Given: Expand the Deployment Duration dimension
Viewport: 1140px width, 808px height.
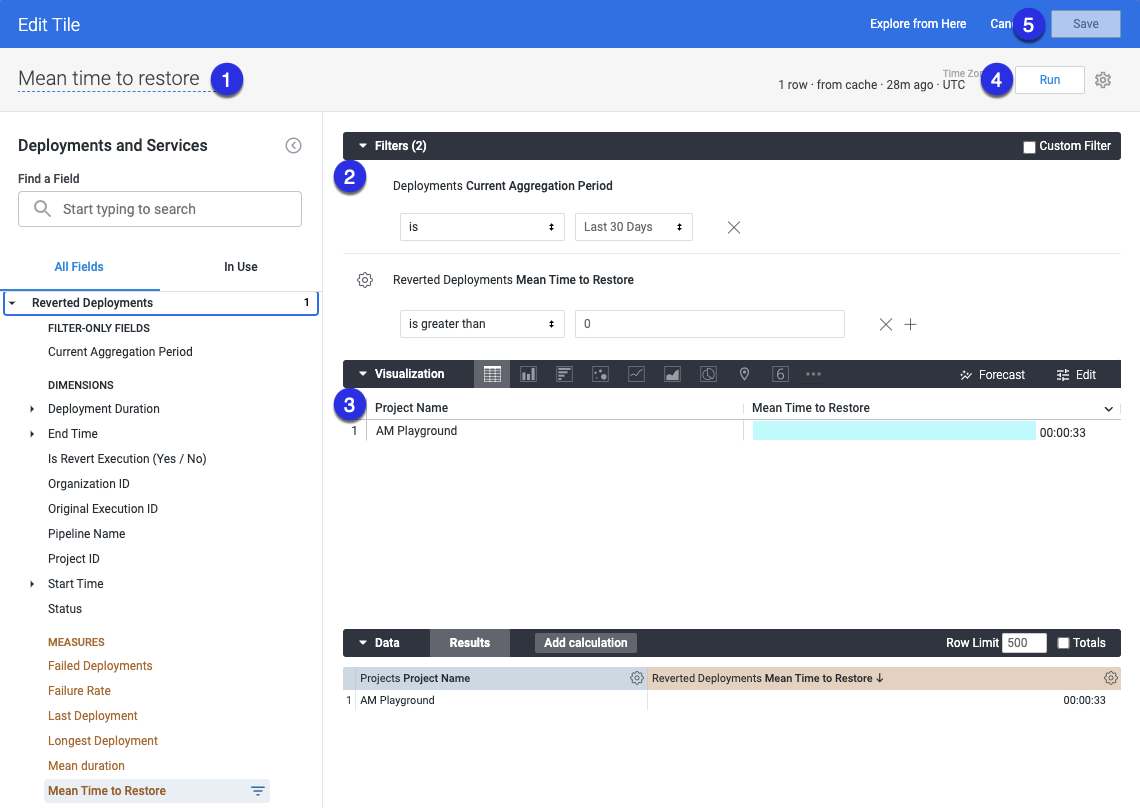Looking at the screenshot, I should click(x=32, y=409).
